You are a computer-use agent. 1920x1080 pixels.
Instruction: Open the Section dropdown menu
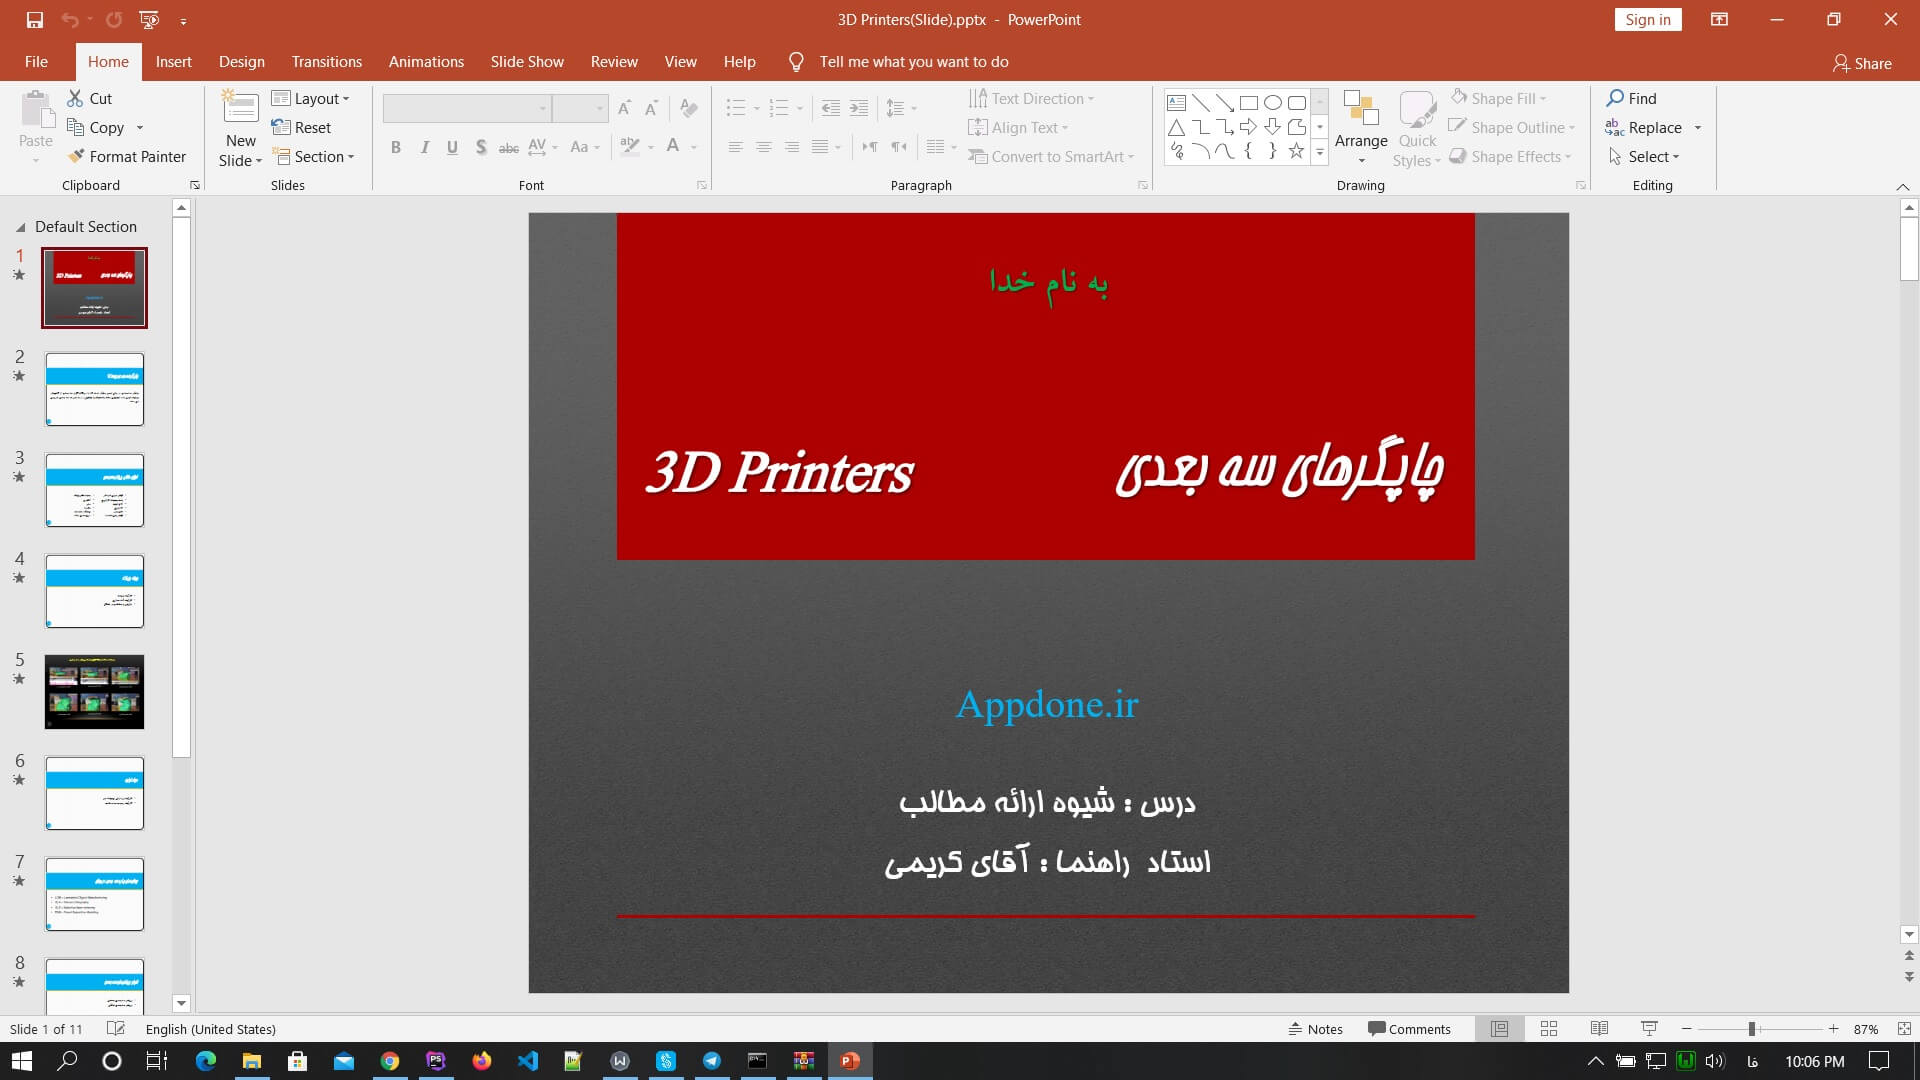[312, 156]
